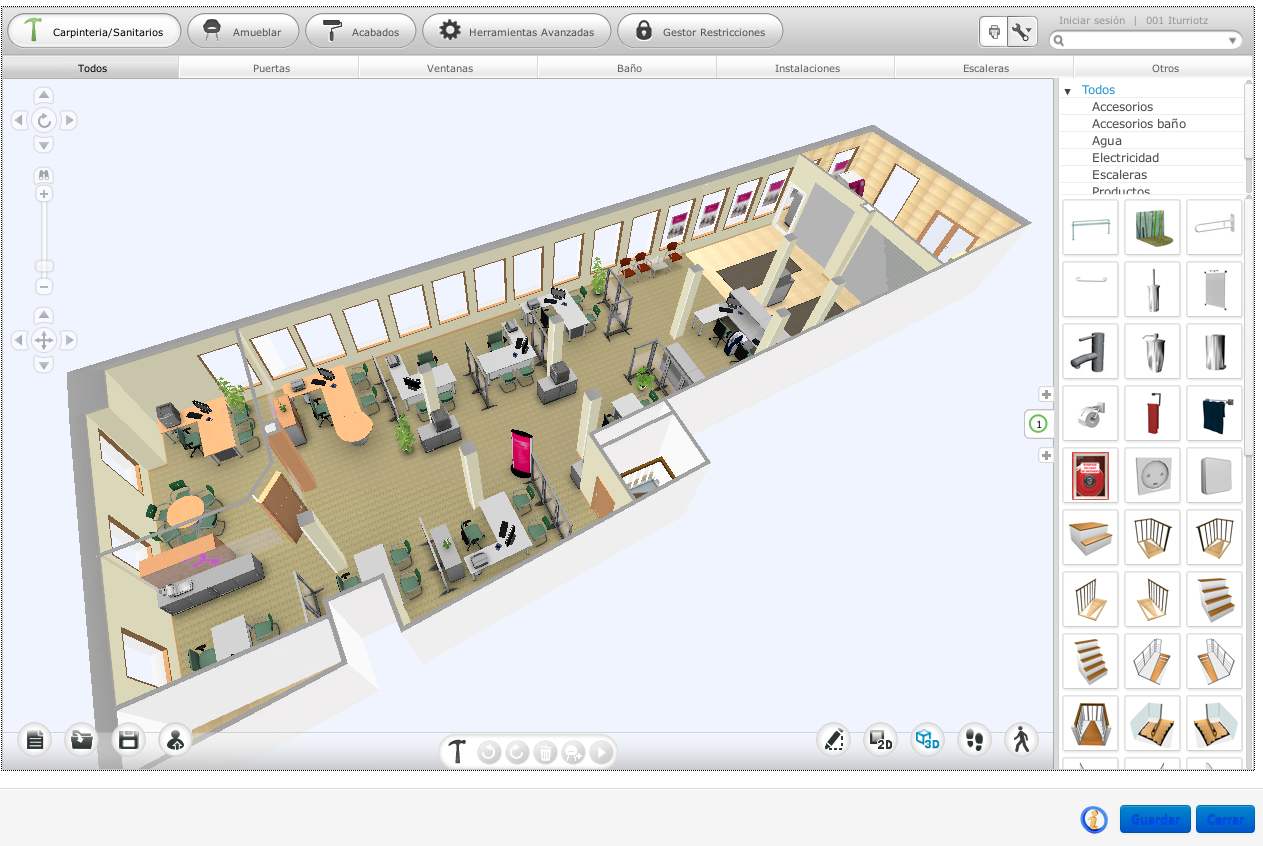1263x846 pixels.
Task: Click the zoom slider handle
Action: pyautogui.click(x=44, y=266)
